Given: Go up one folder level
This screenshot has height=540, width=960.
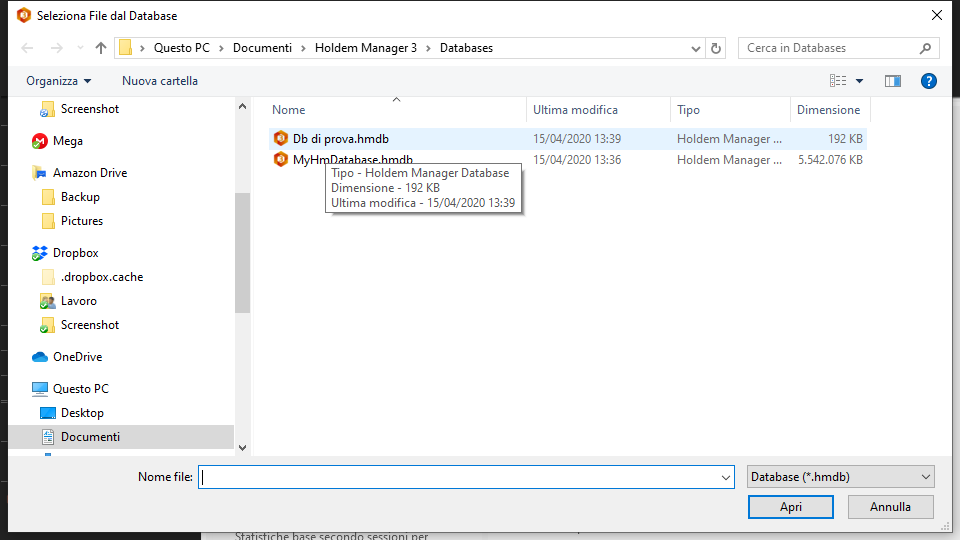Looking at the screenshot, I should click(x=101, y=48).
